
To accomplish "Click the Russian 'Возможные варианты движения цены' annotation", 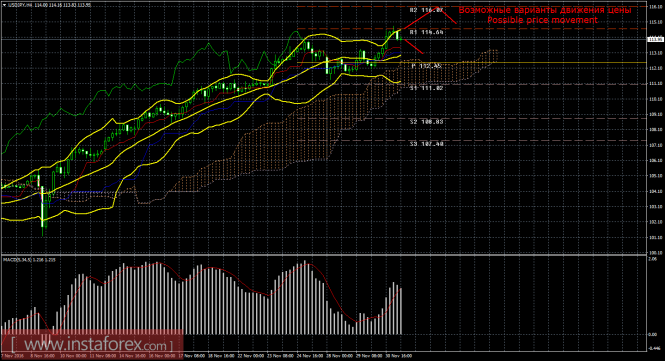I will (545, 10).
